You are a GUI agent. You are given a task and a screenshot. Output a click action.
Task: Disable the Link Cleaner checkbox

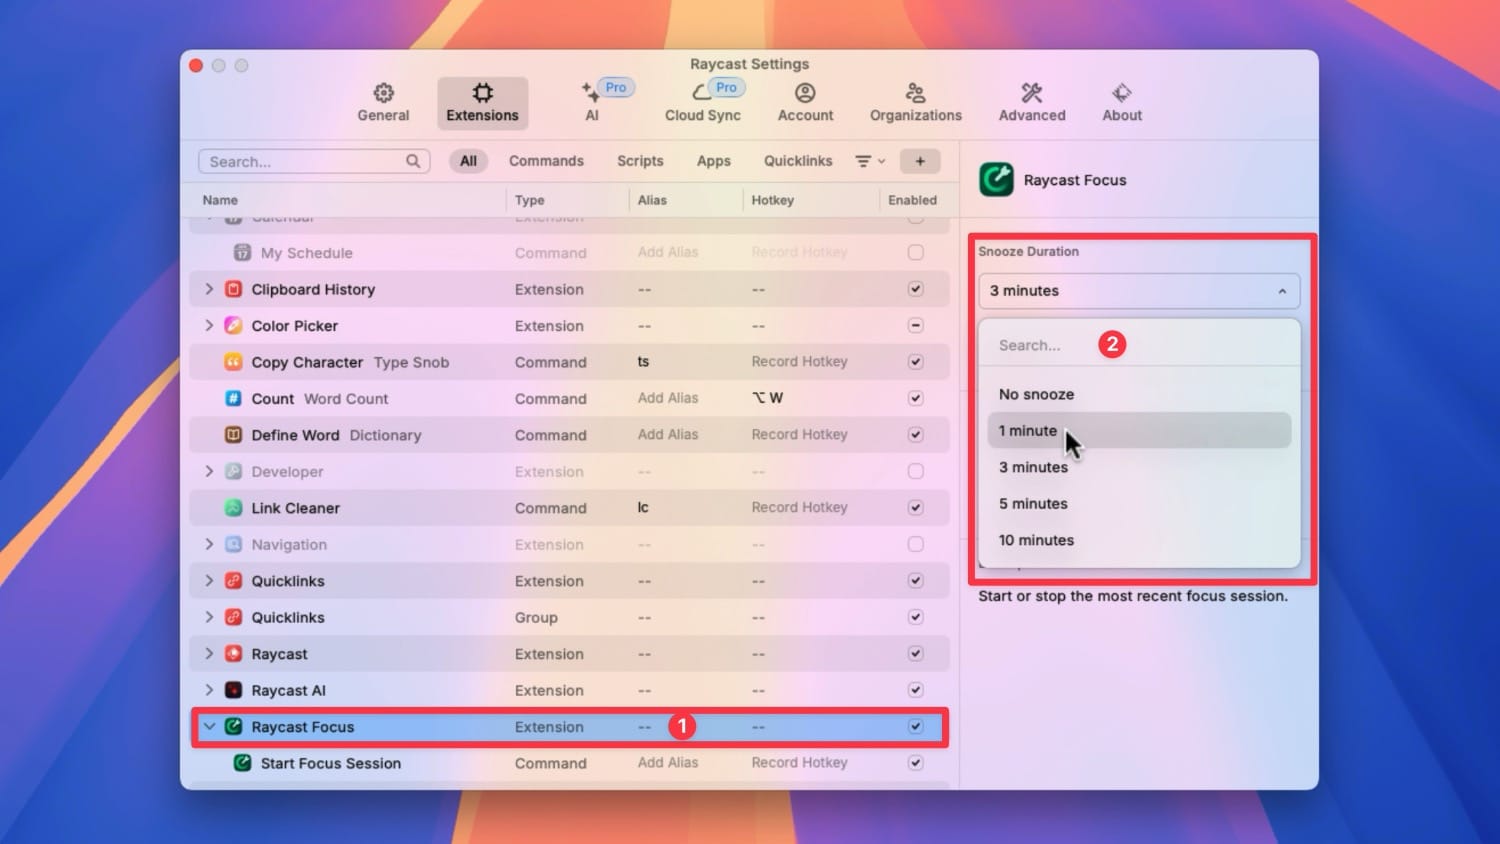(x=915, y=508)
